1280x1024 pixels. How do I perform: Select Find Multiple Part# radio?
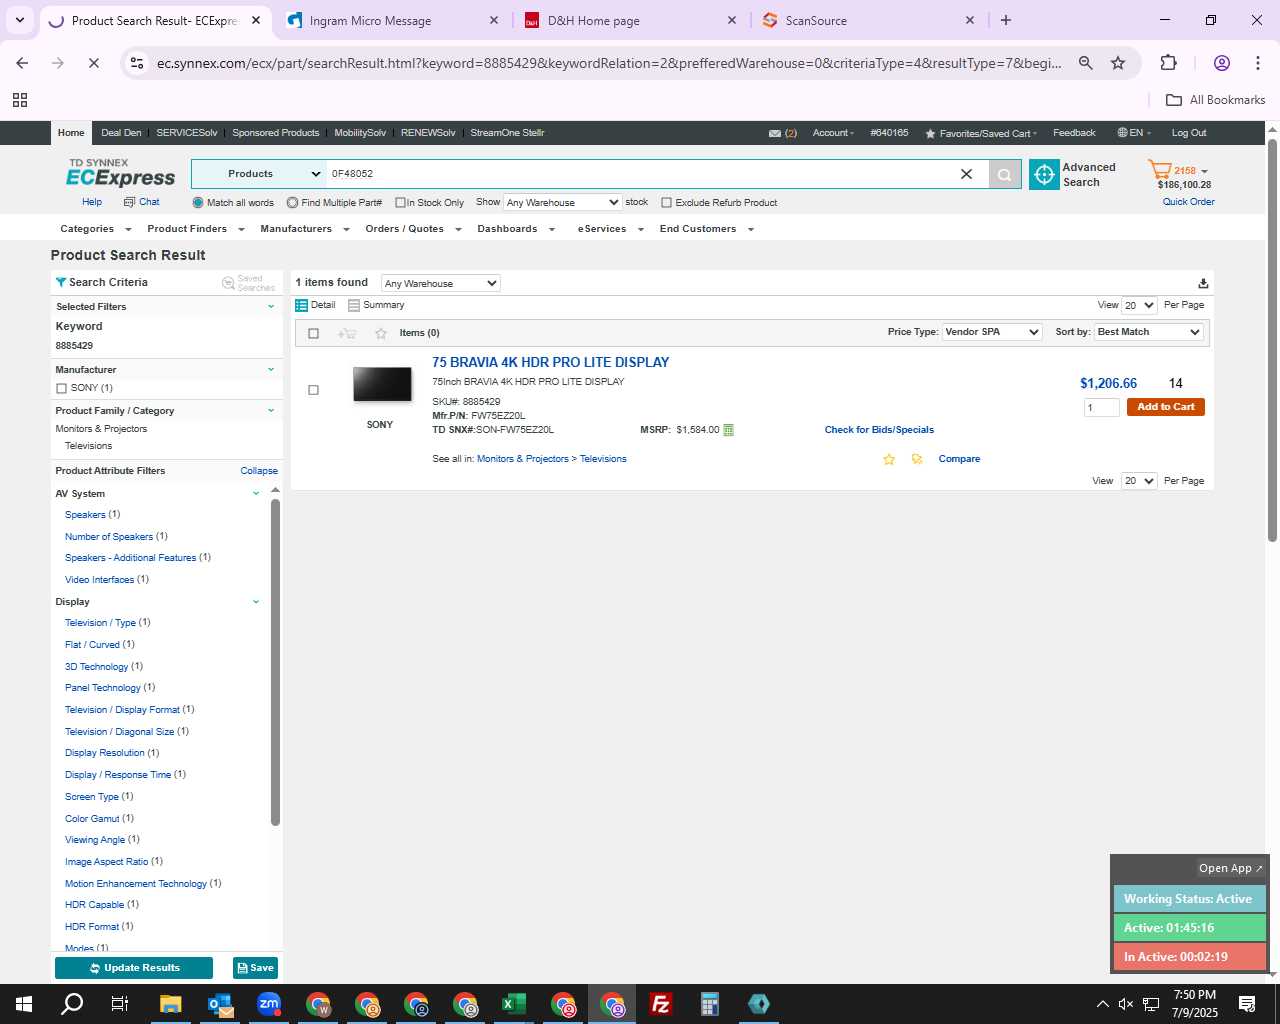click(x=292, y=203)
